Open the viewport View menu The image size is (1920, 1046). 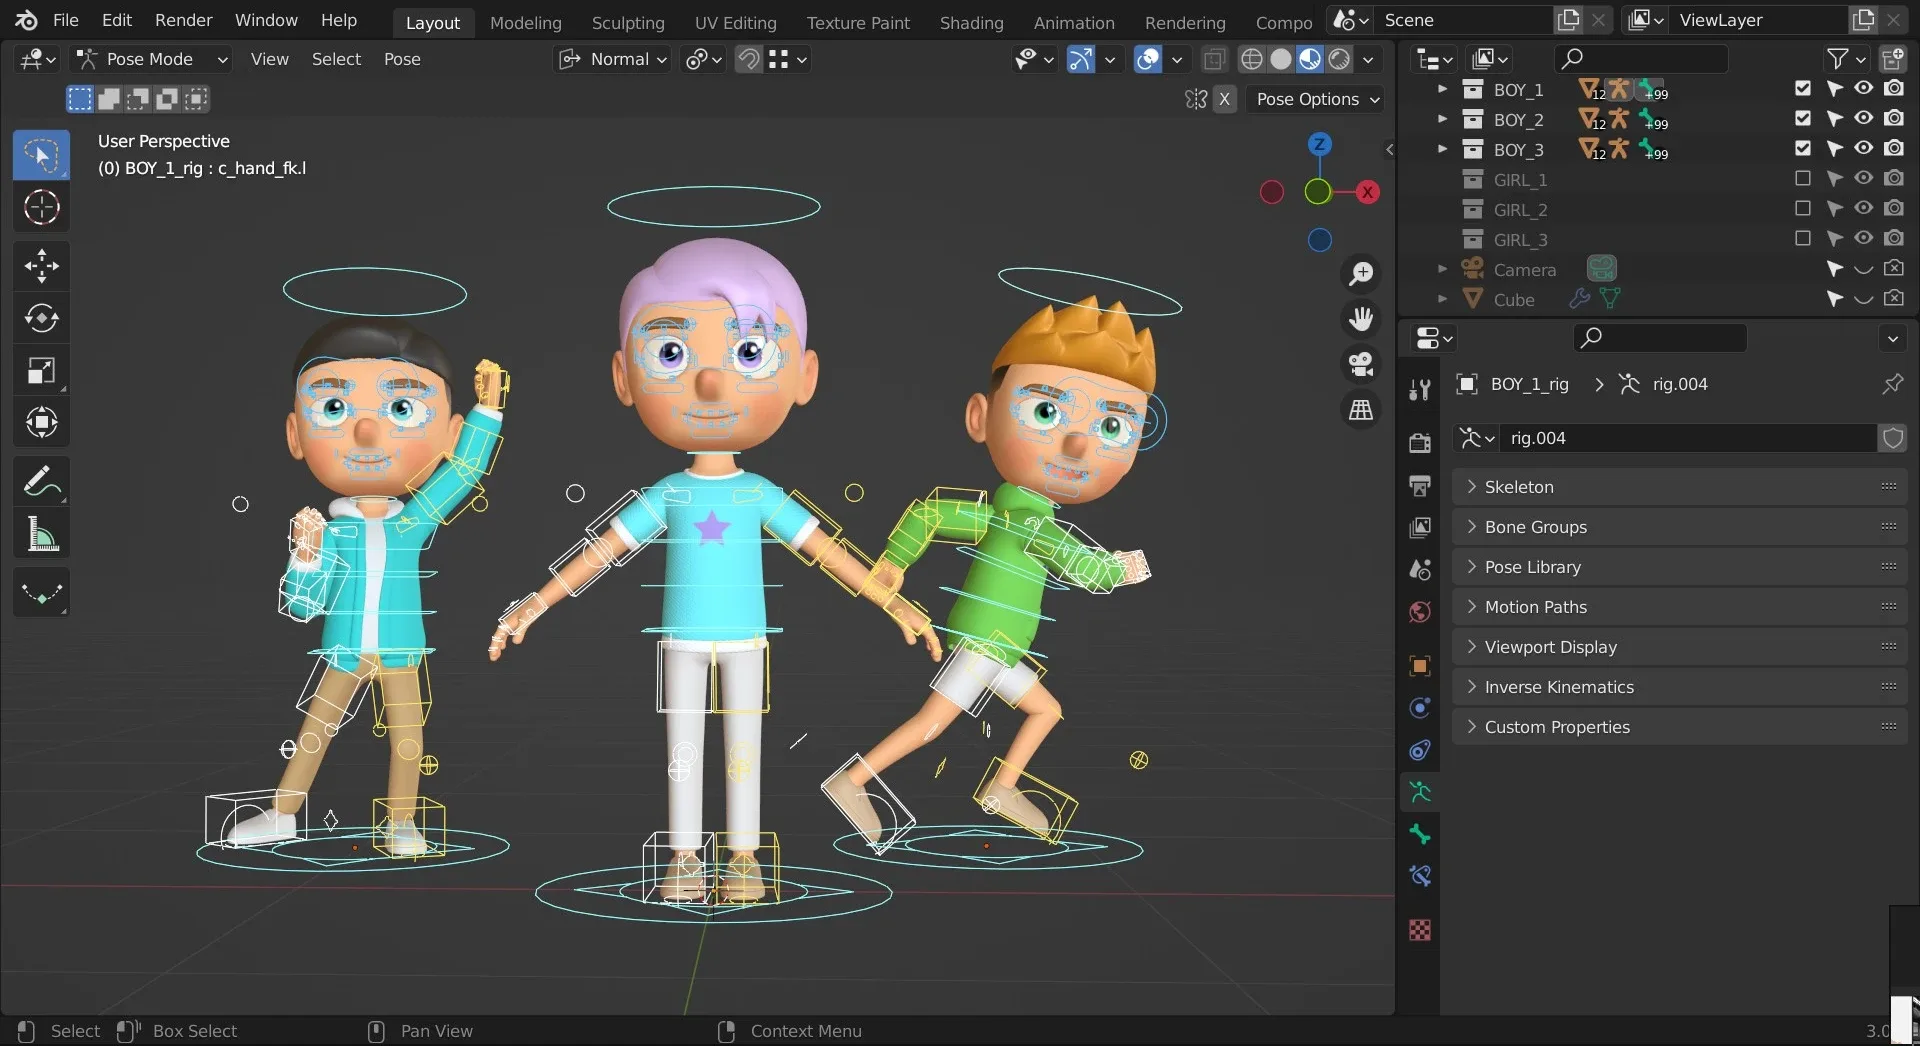pyautogui.click(x=269, y=59)
